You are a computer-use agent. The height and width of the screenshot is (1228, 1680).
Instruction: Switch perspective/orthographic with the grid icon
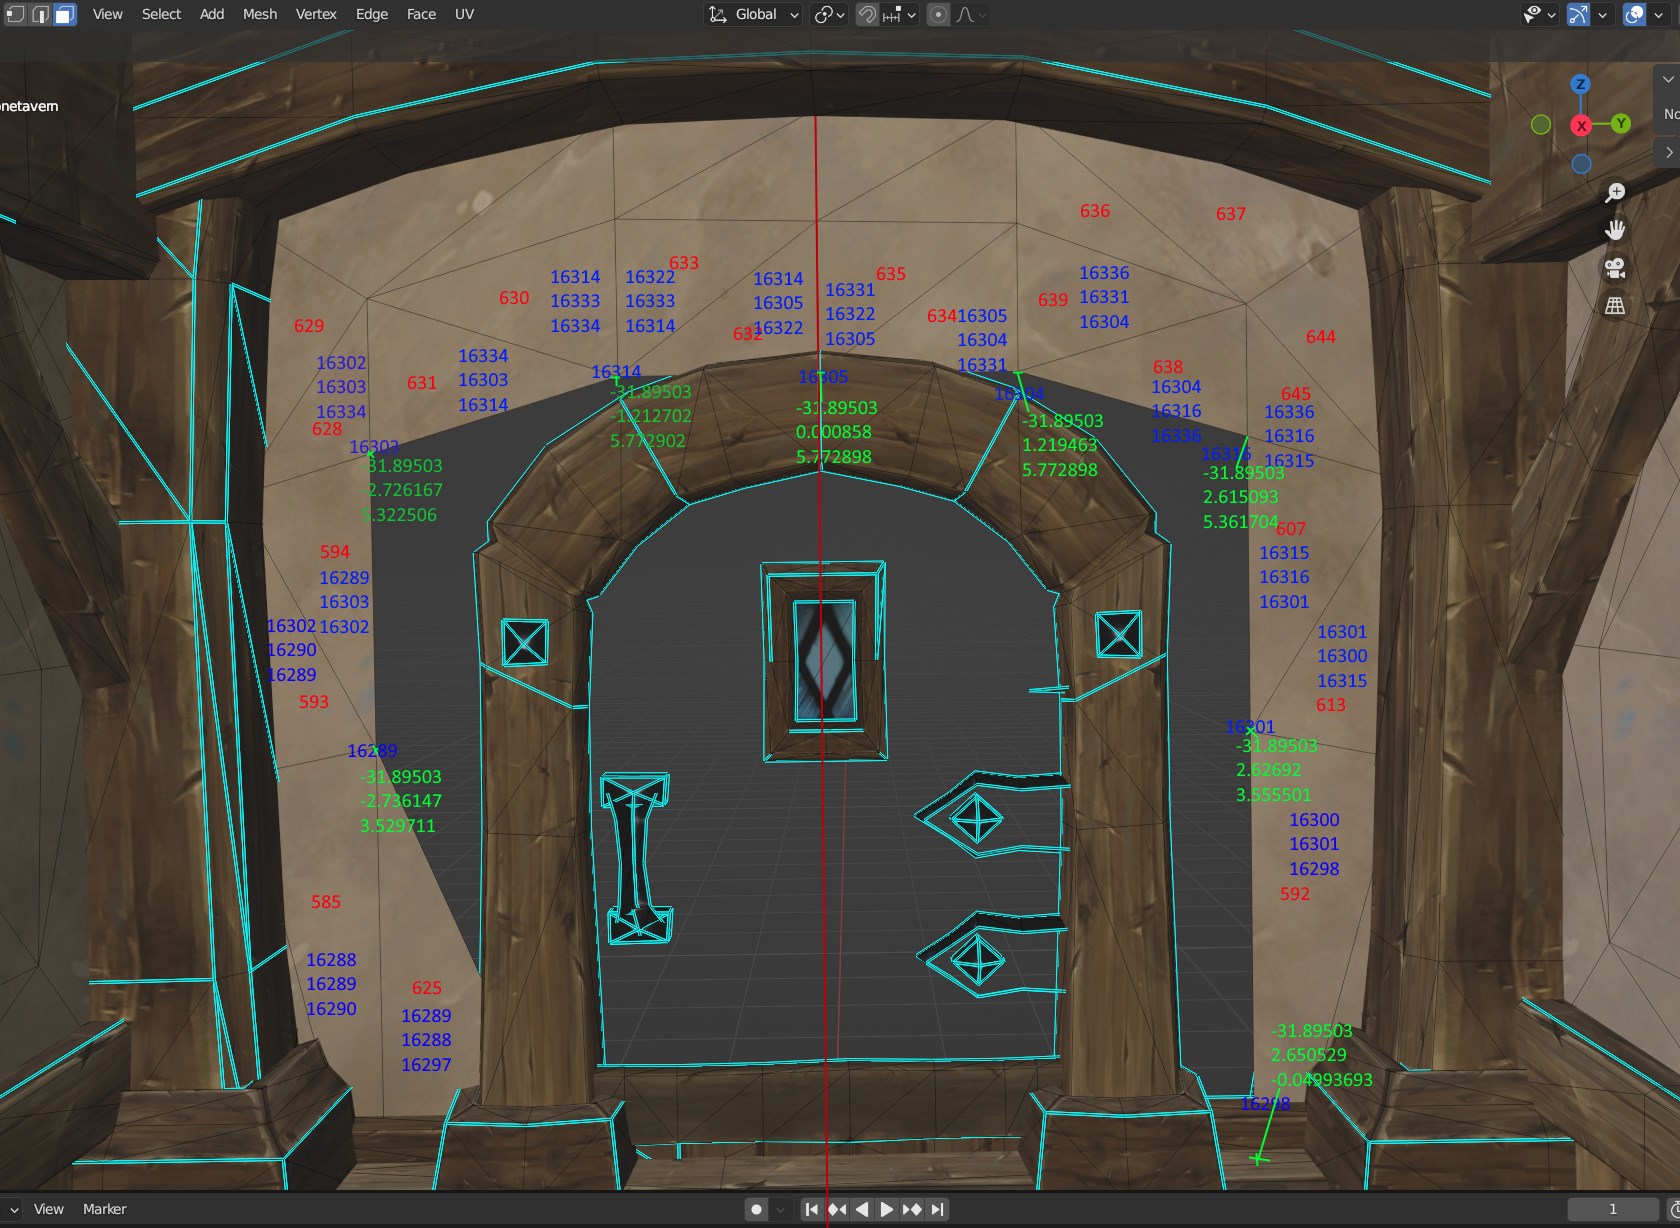[x=1615, y=306]
